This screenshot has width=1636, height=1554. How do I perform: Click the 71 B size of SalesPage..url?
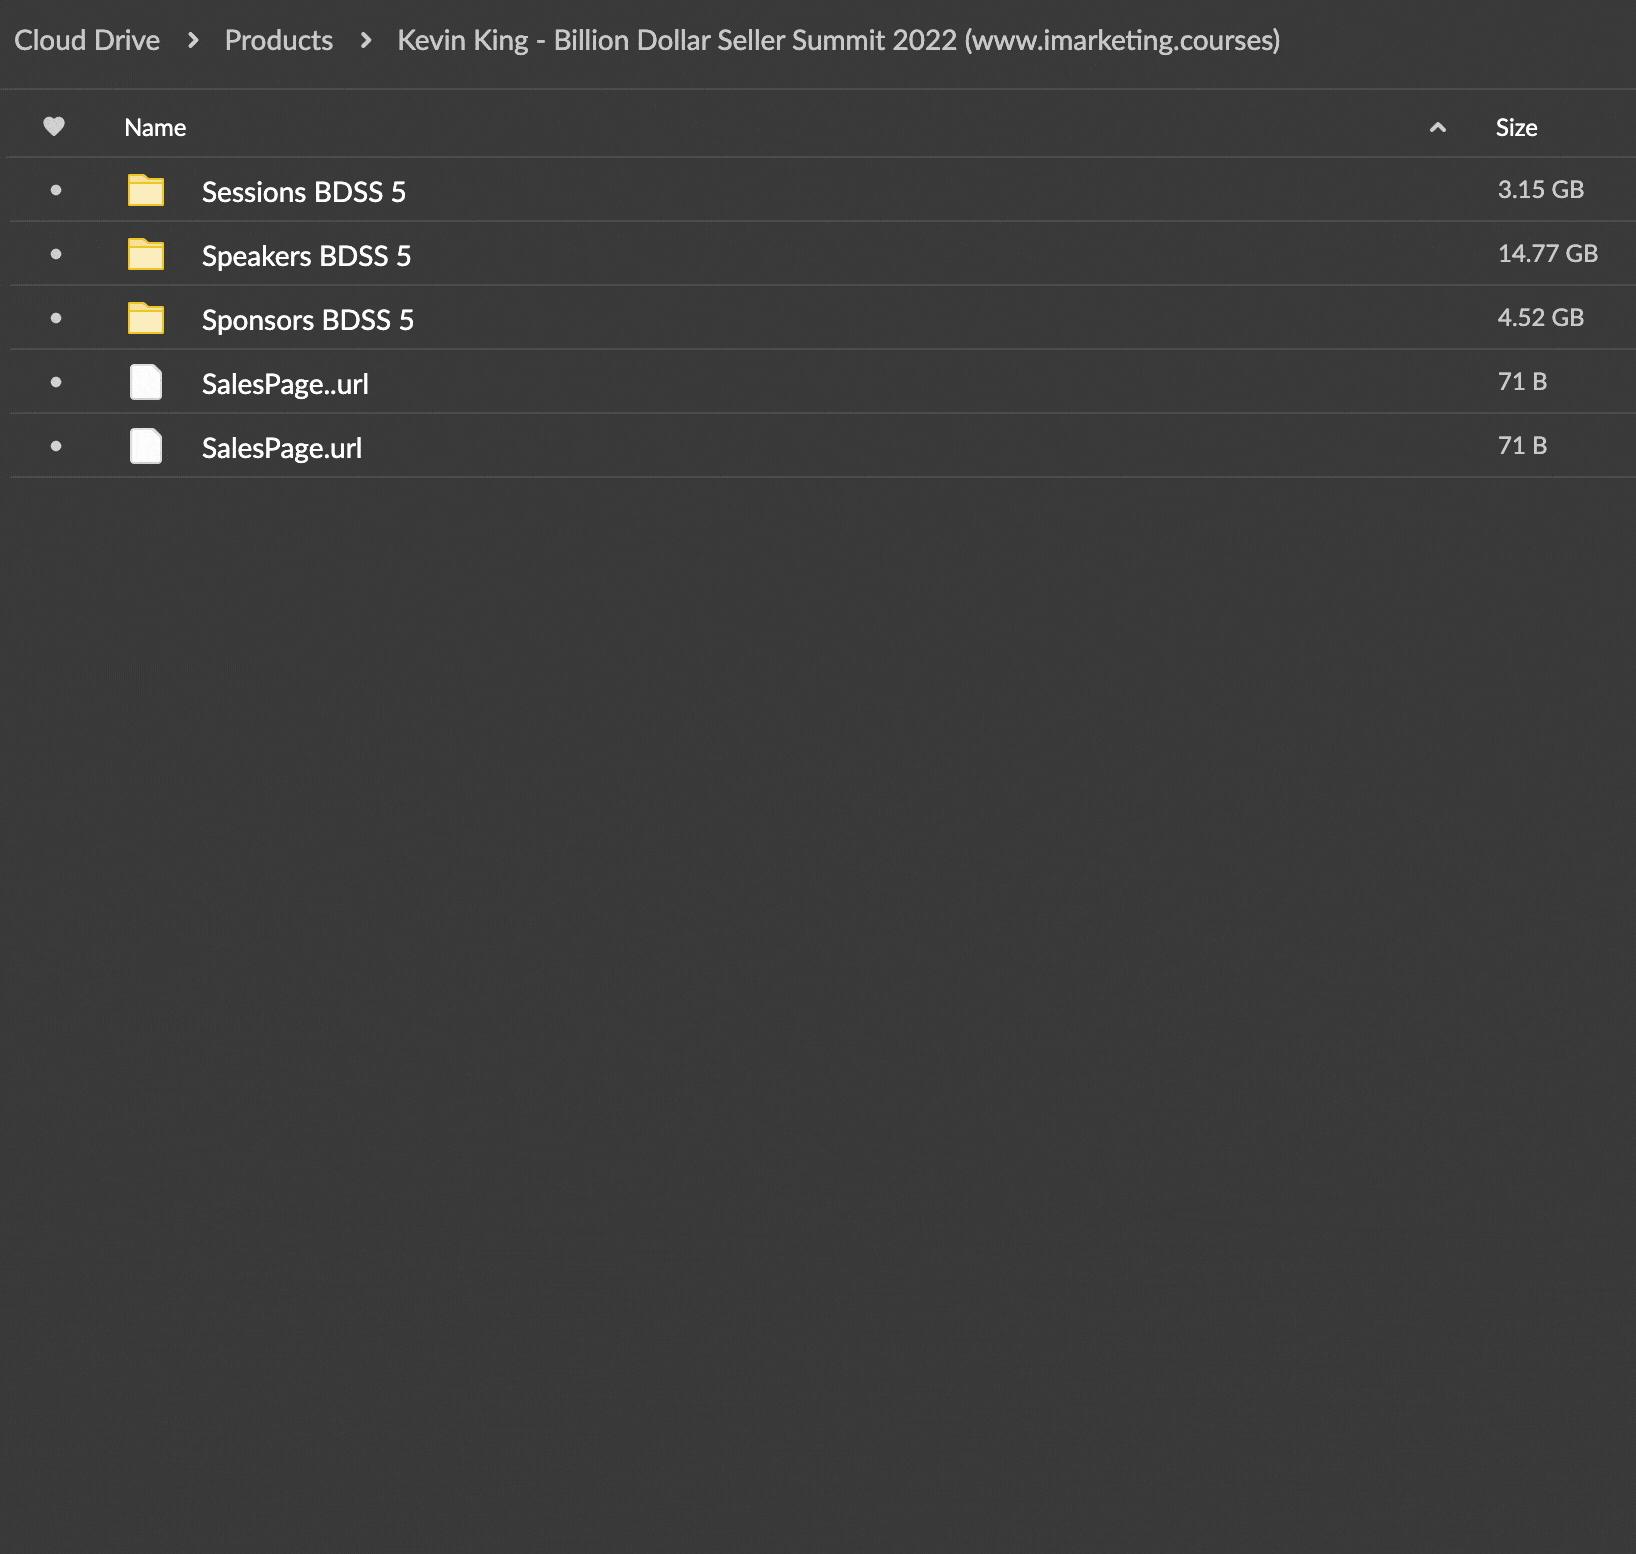click(1522, 381)
